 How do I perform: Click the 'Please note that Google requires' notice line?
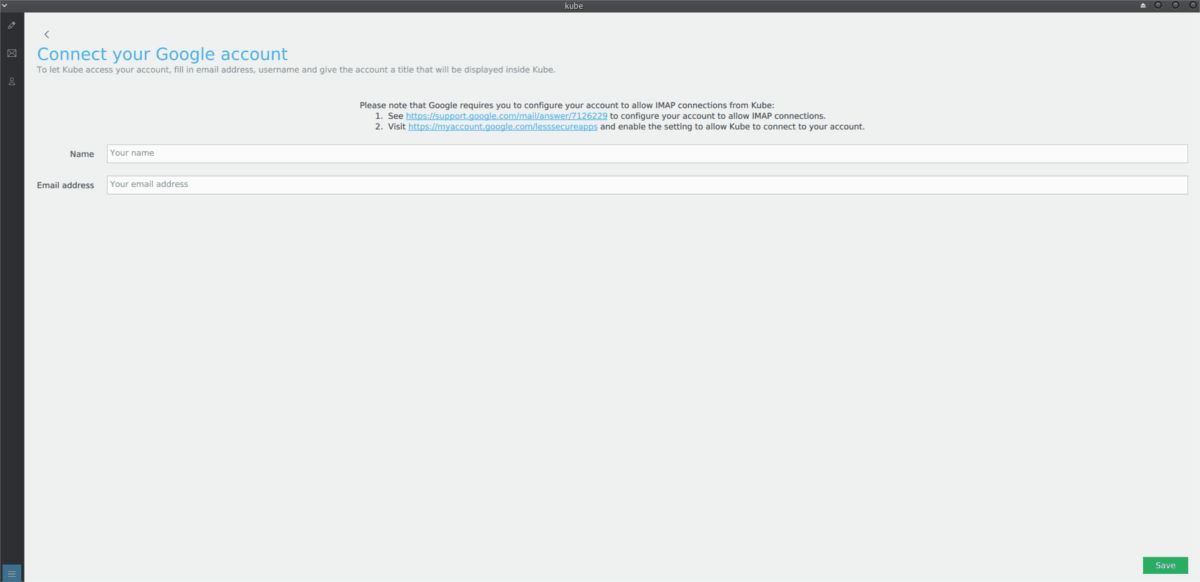tap(567, 105)
